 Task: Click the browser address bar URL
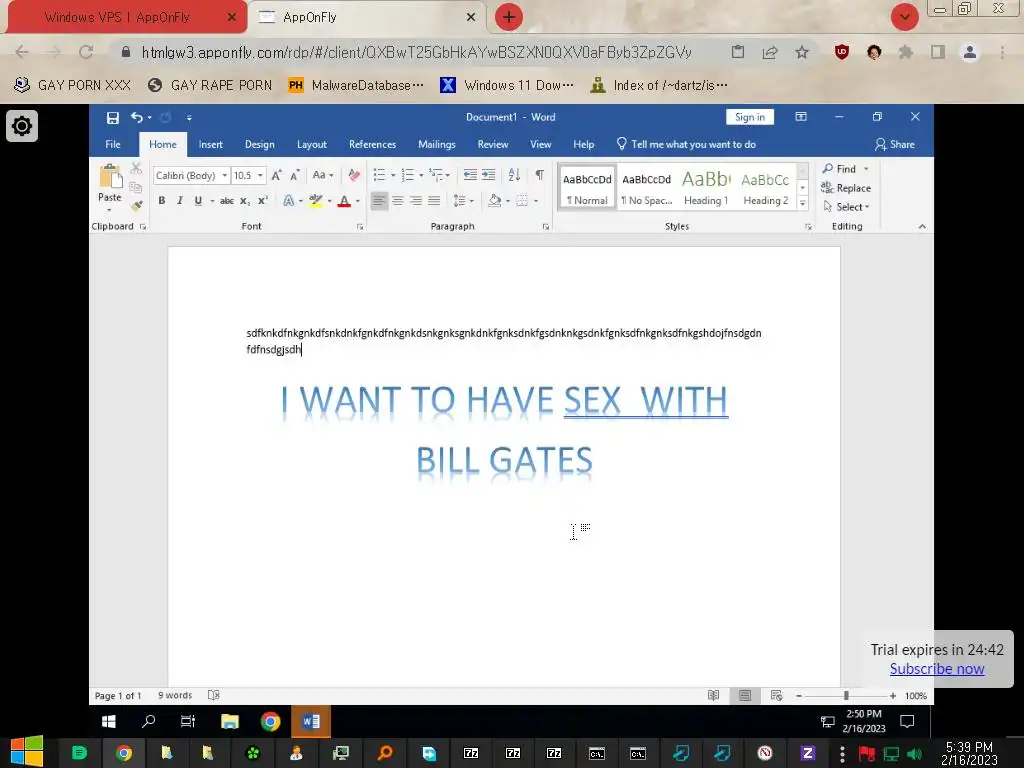coord(417,52)
